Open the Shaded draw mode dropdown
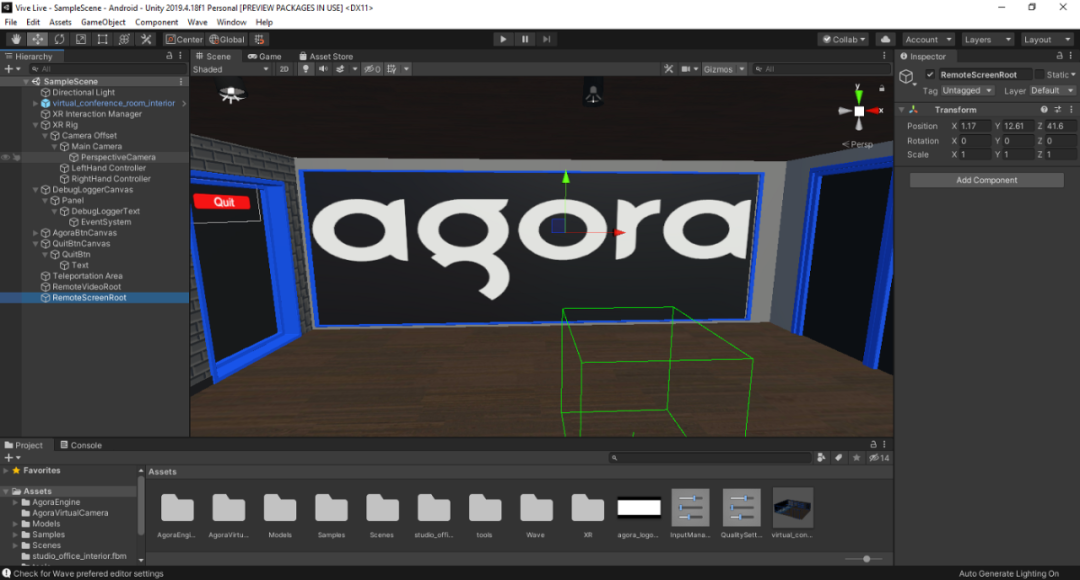The height and width of the screenshot is (580, 1080). [x=231, y=69]
